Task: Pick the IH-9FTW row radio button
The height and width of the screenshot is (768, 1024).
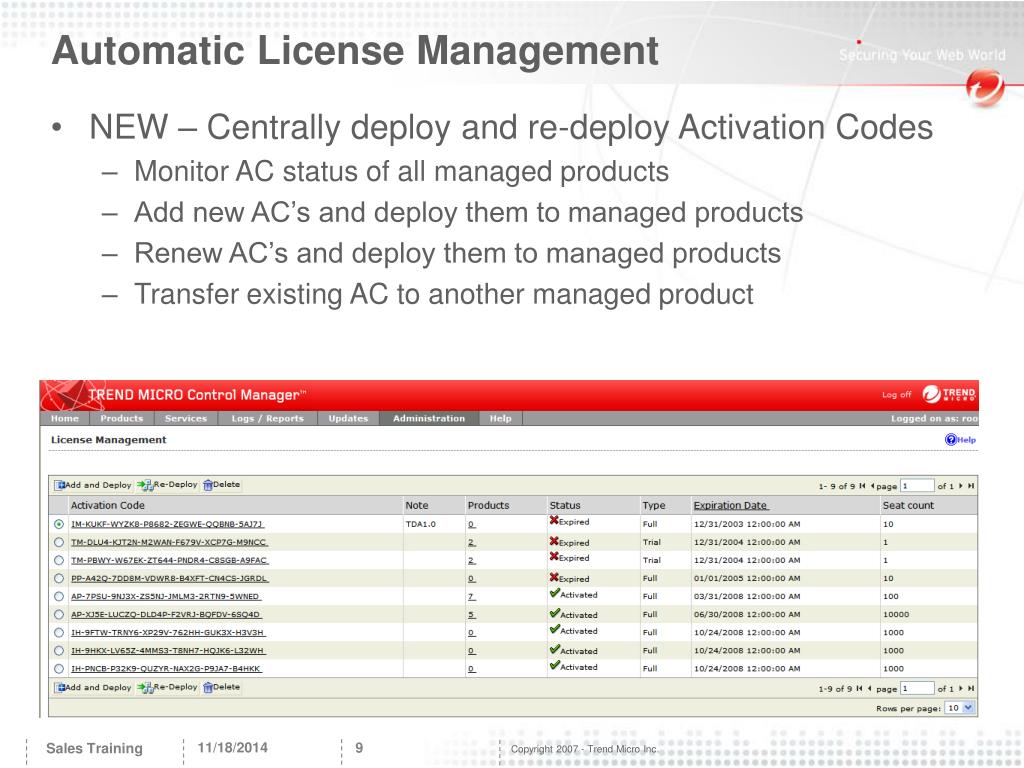Action: tap(59, 633)
